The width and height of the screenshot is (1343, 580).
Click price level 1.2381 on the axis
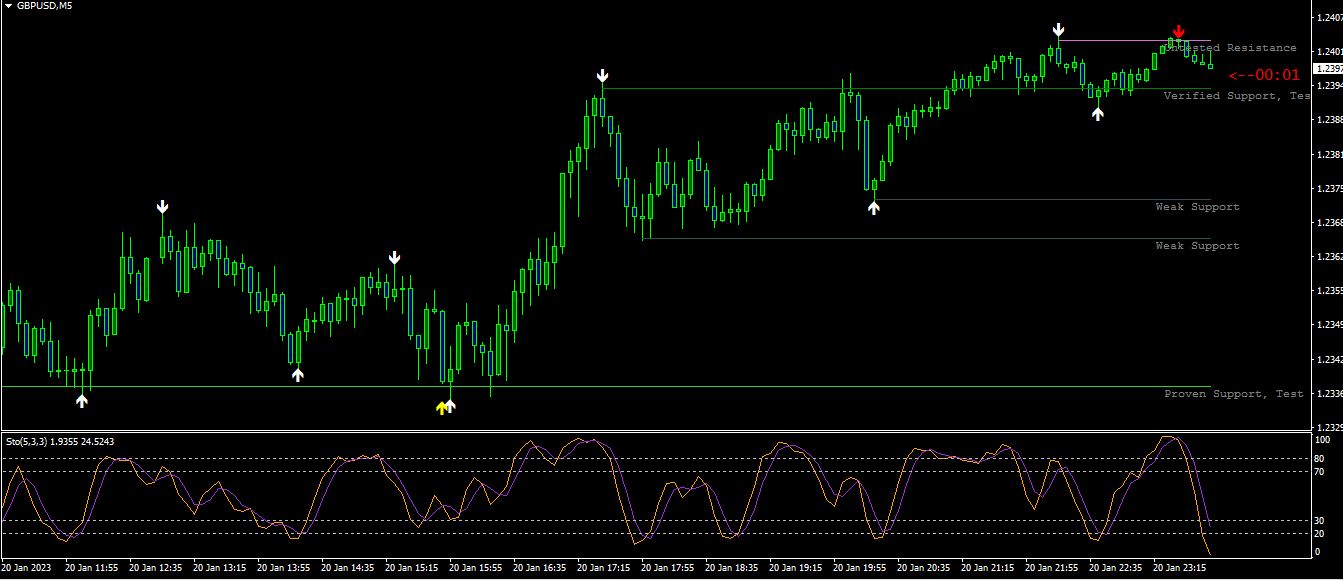coord(1329,154)
